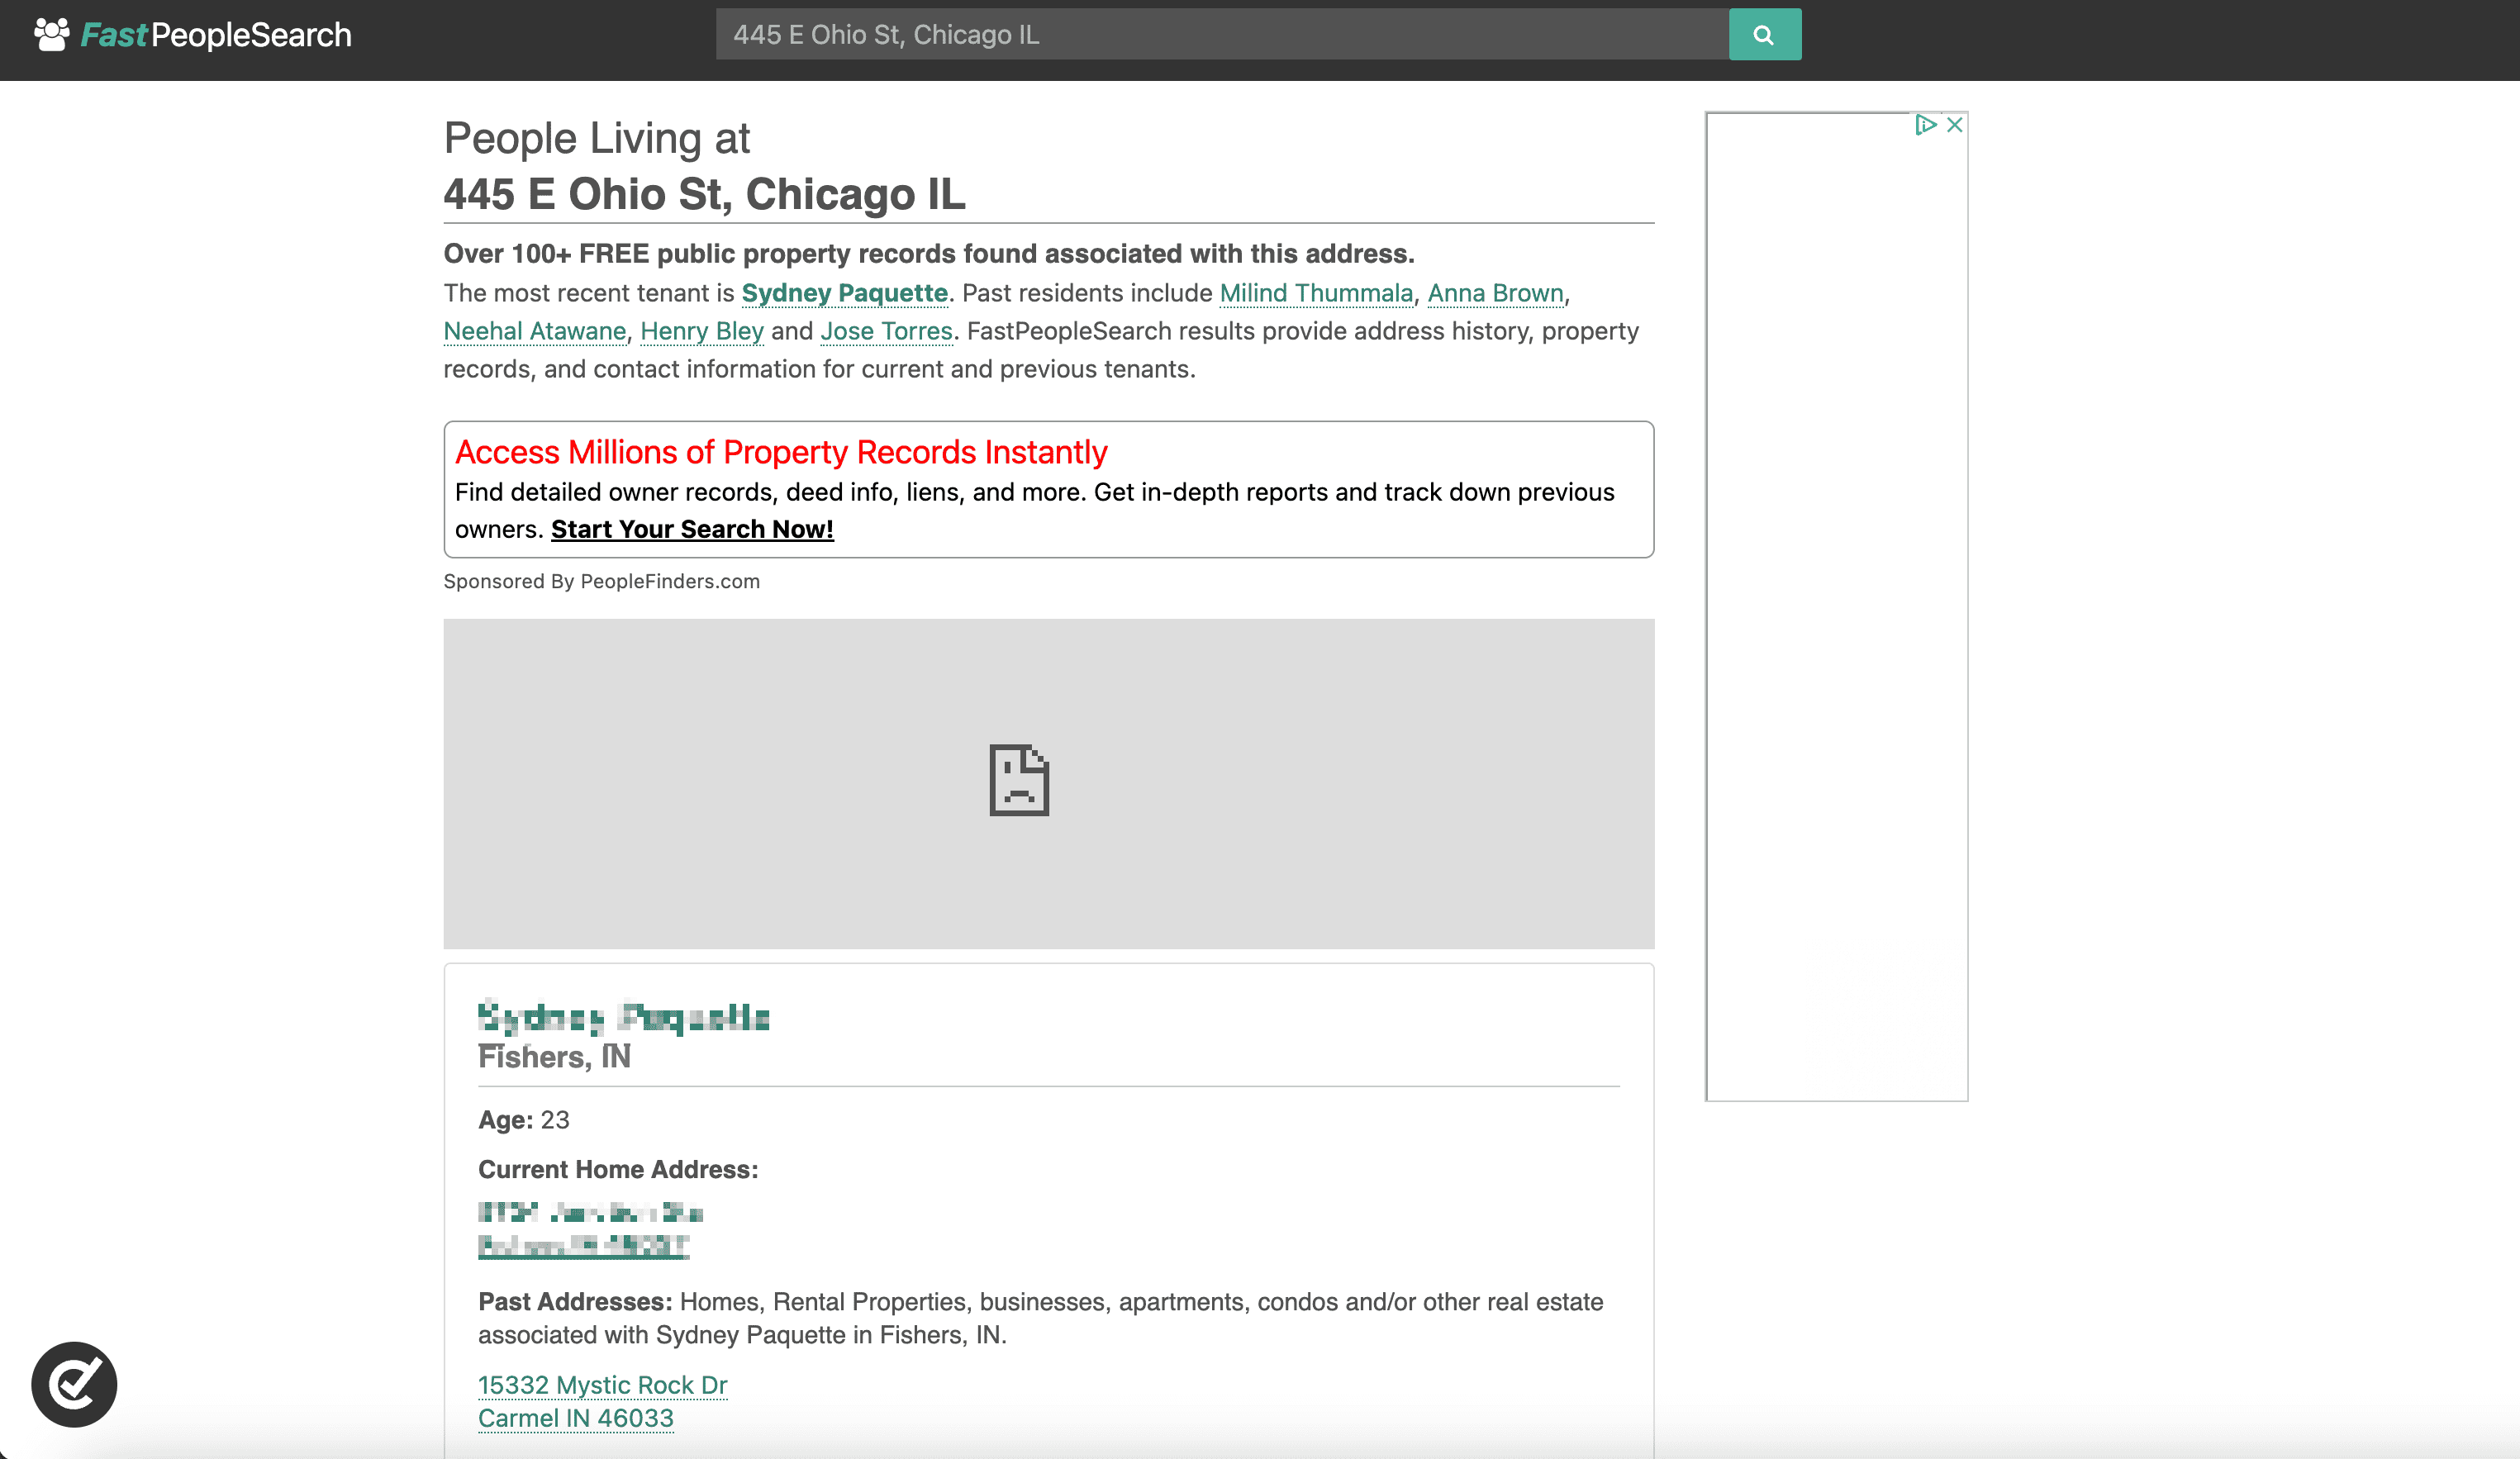Image resolution: width=2520 pixels, height=1459 pixels.
Task: Click the FastPeopleSearch people logo icon
Action: [51, 35]
